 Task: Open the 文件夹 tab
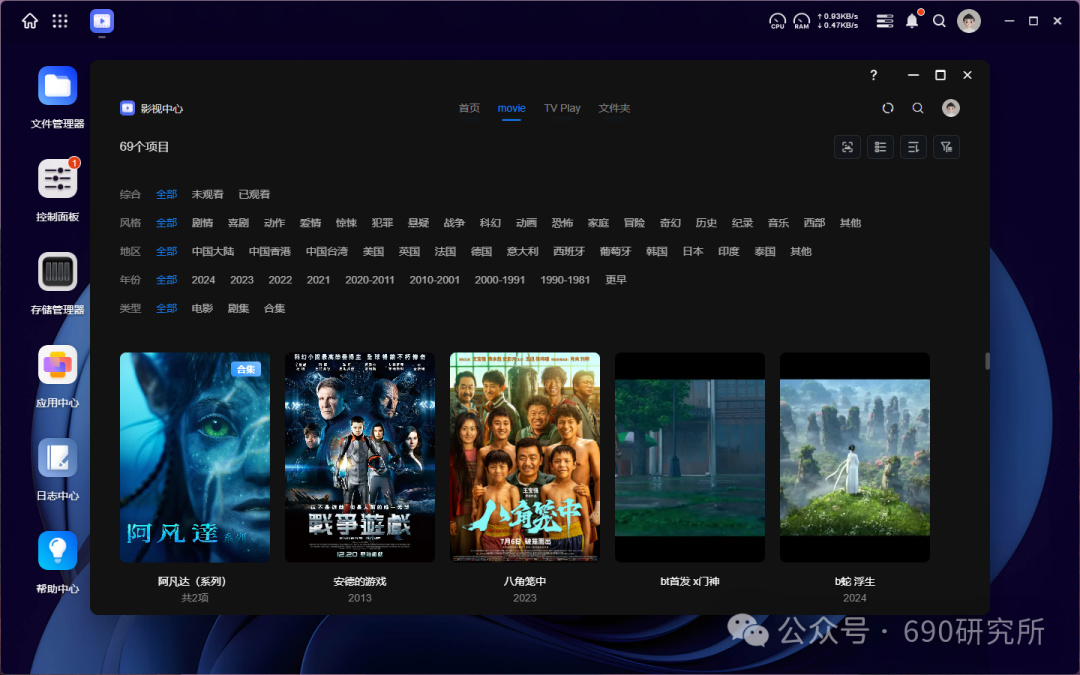[x=614, y=108]
